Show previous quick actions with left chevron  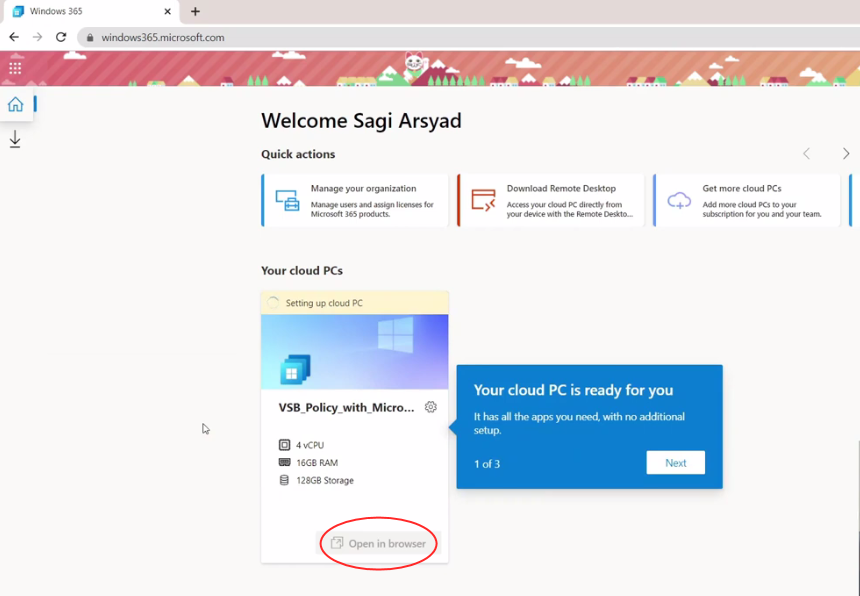coord(806,154)
